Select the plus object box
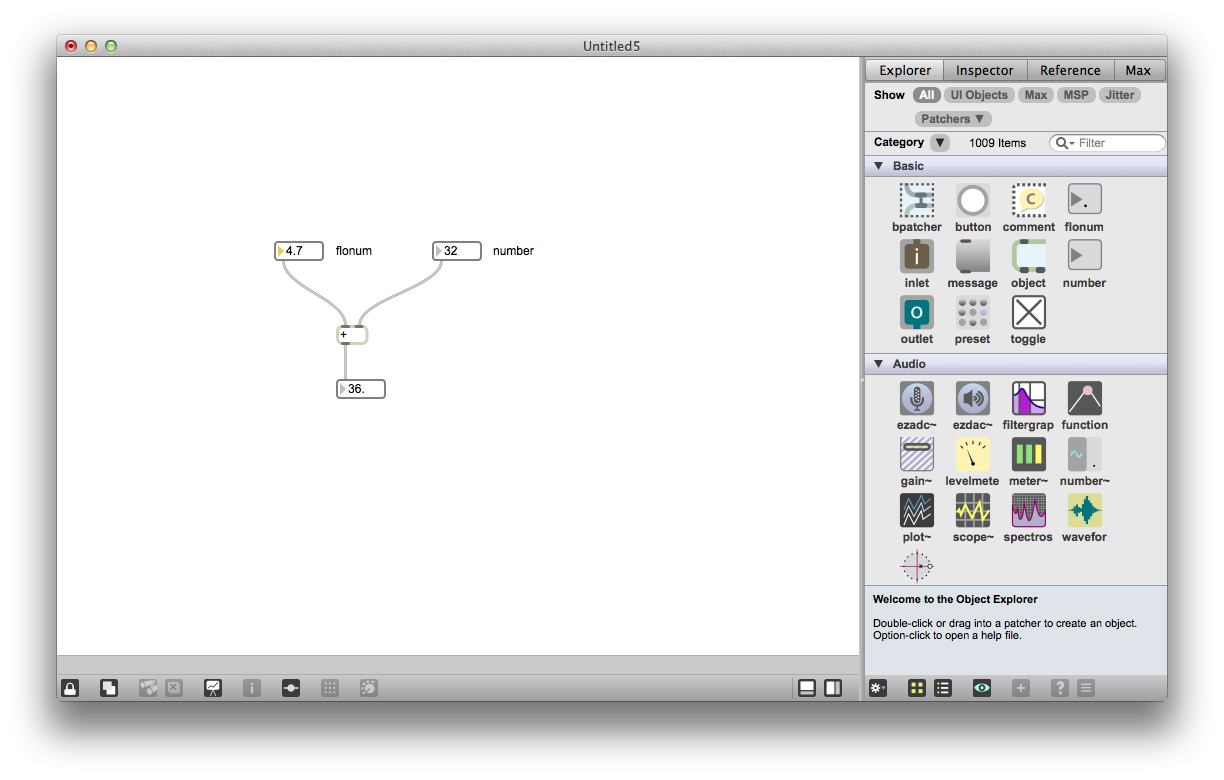The height and width of the screenshot is (780, 1224). click(x=352, y=335)
